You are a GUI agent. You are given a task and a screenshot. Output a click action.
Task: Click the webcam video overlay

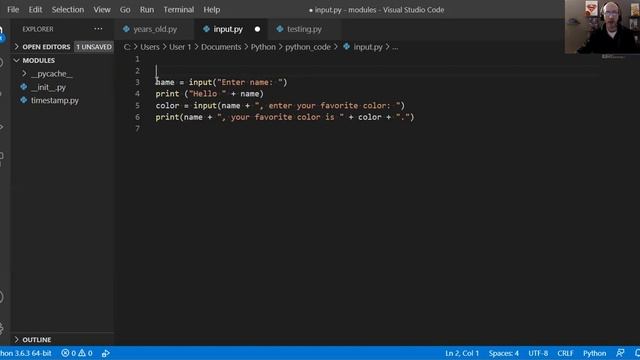[602, 27]
